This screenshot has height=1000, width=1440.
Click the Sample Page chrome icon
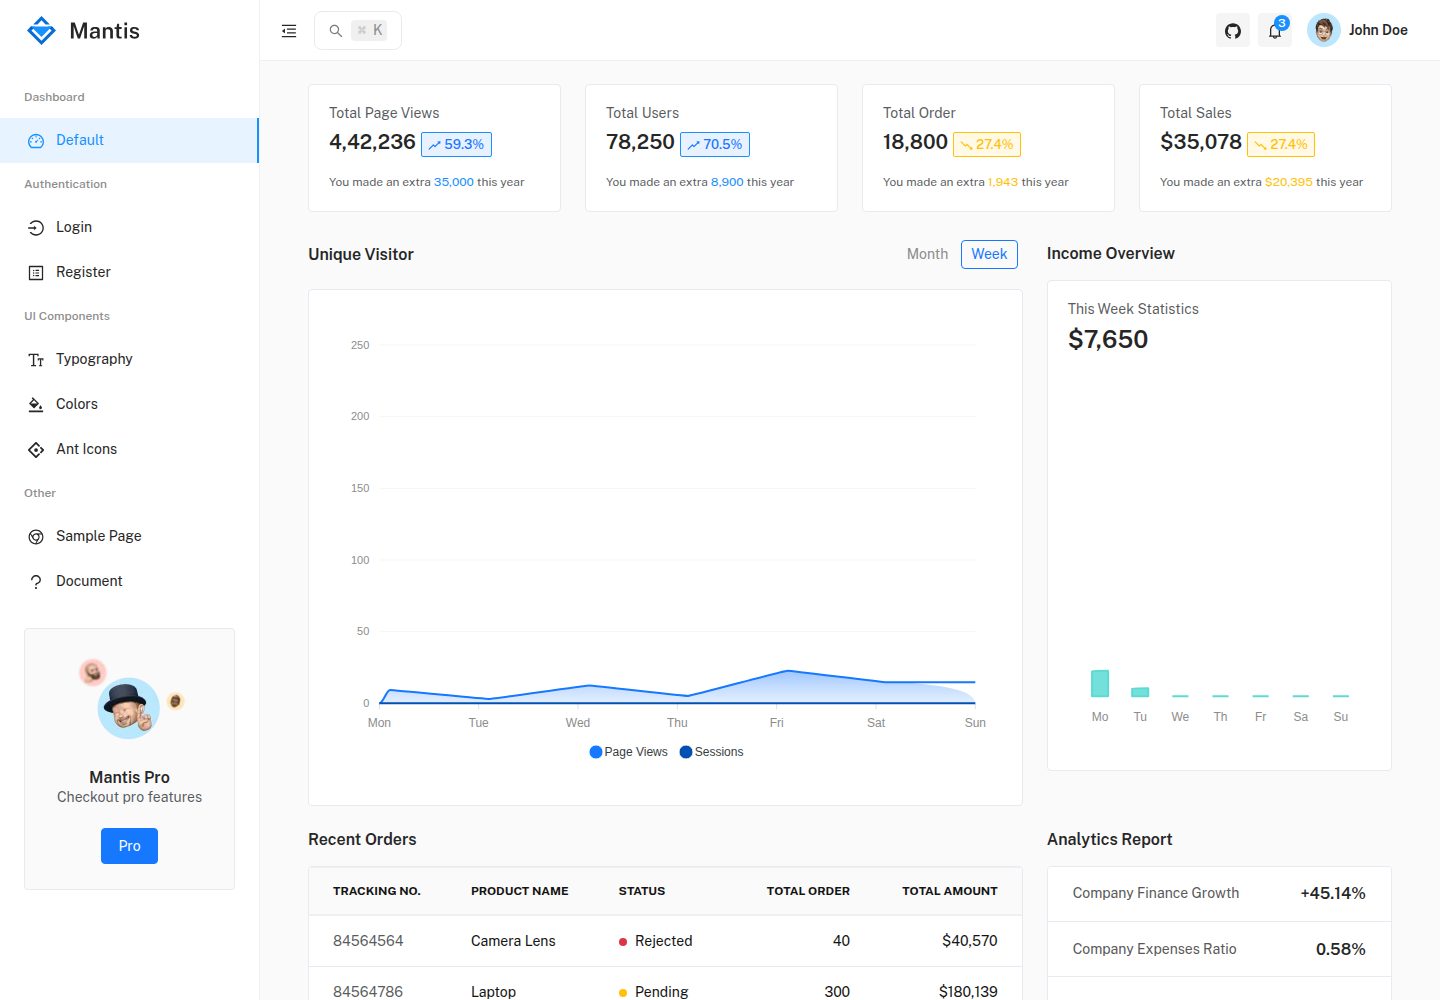click(x=36, y=537)
